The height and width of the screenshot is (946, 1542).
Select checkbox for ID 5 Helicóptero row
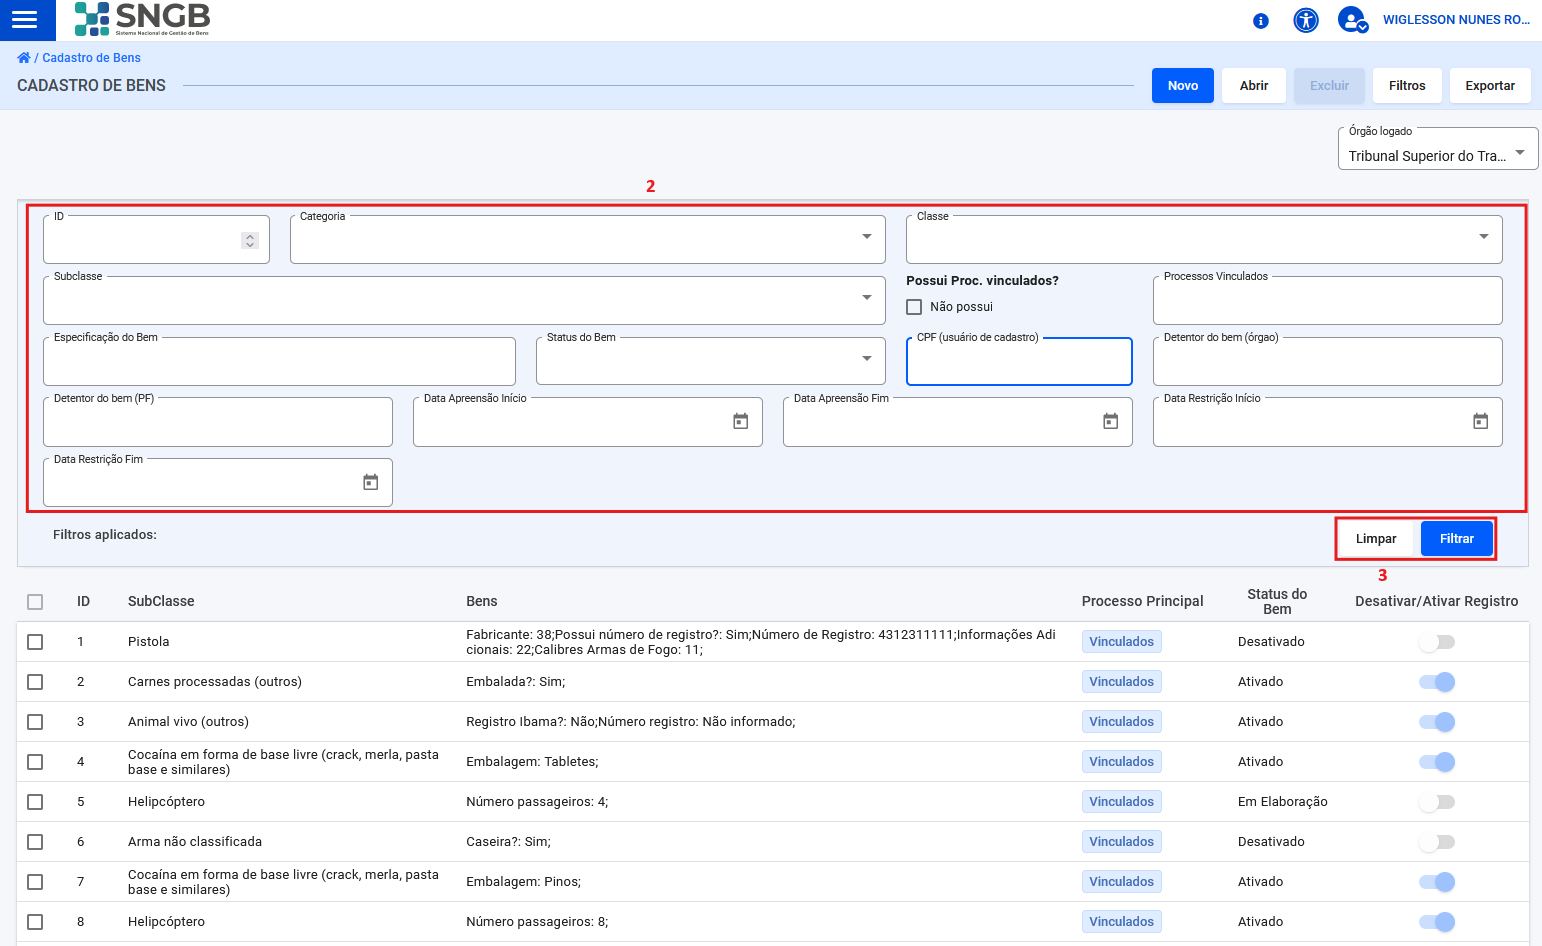(x=35, y=802)
